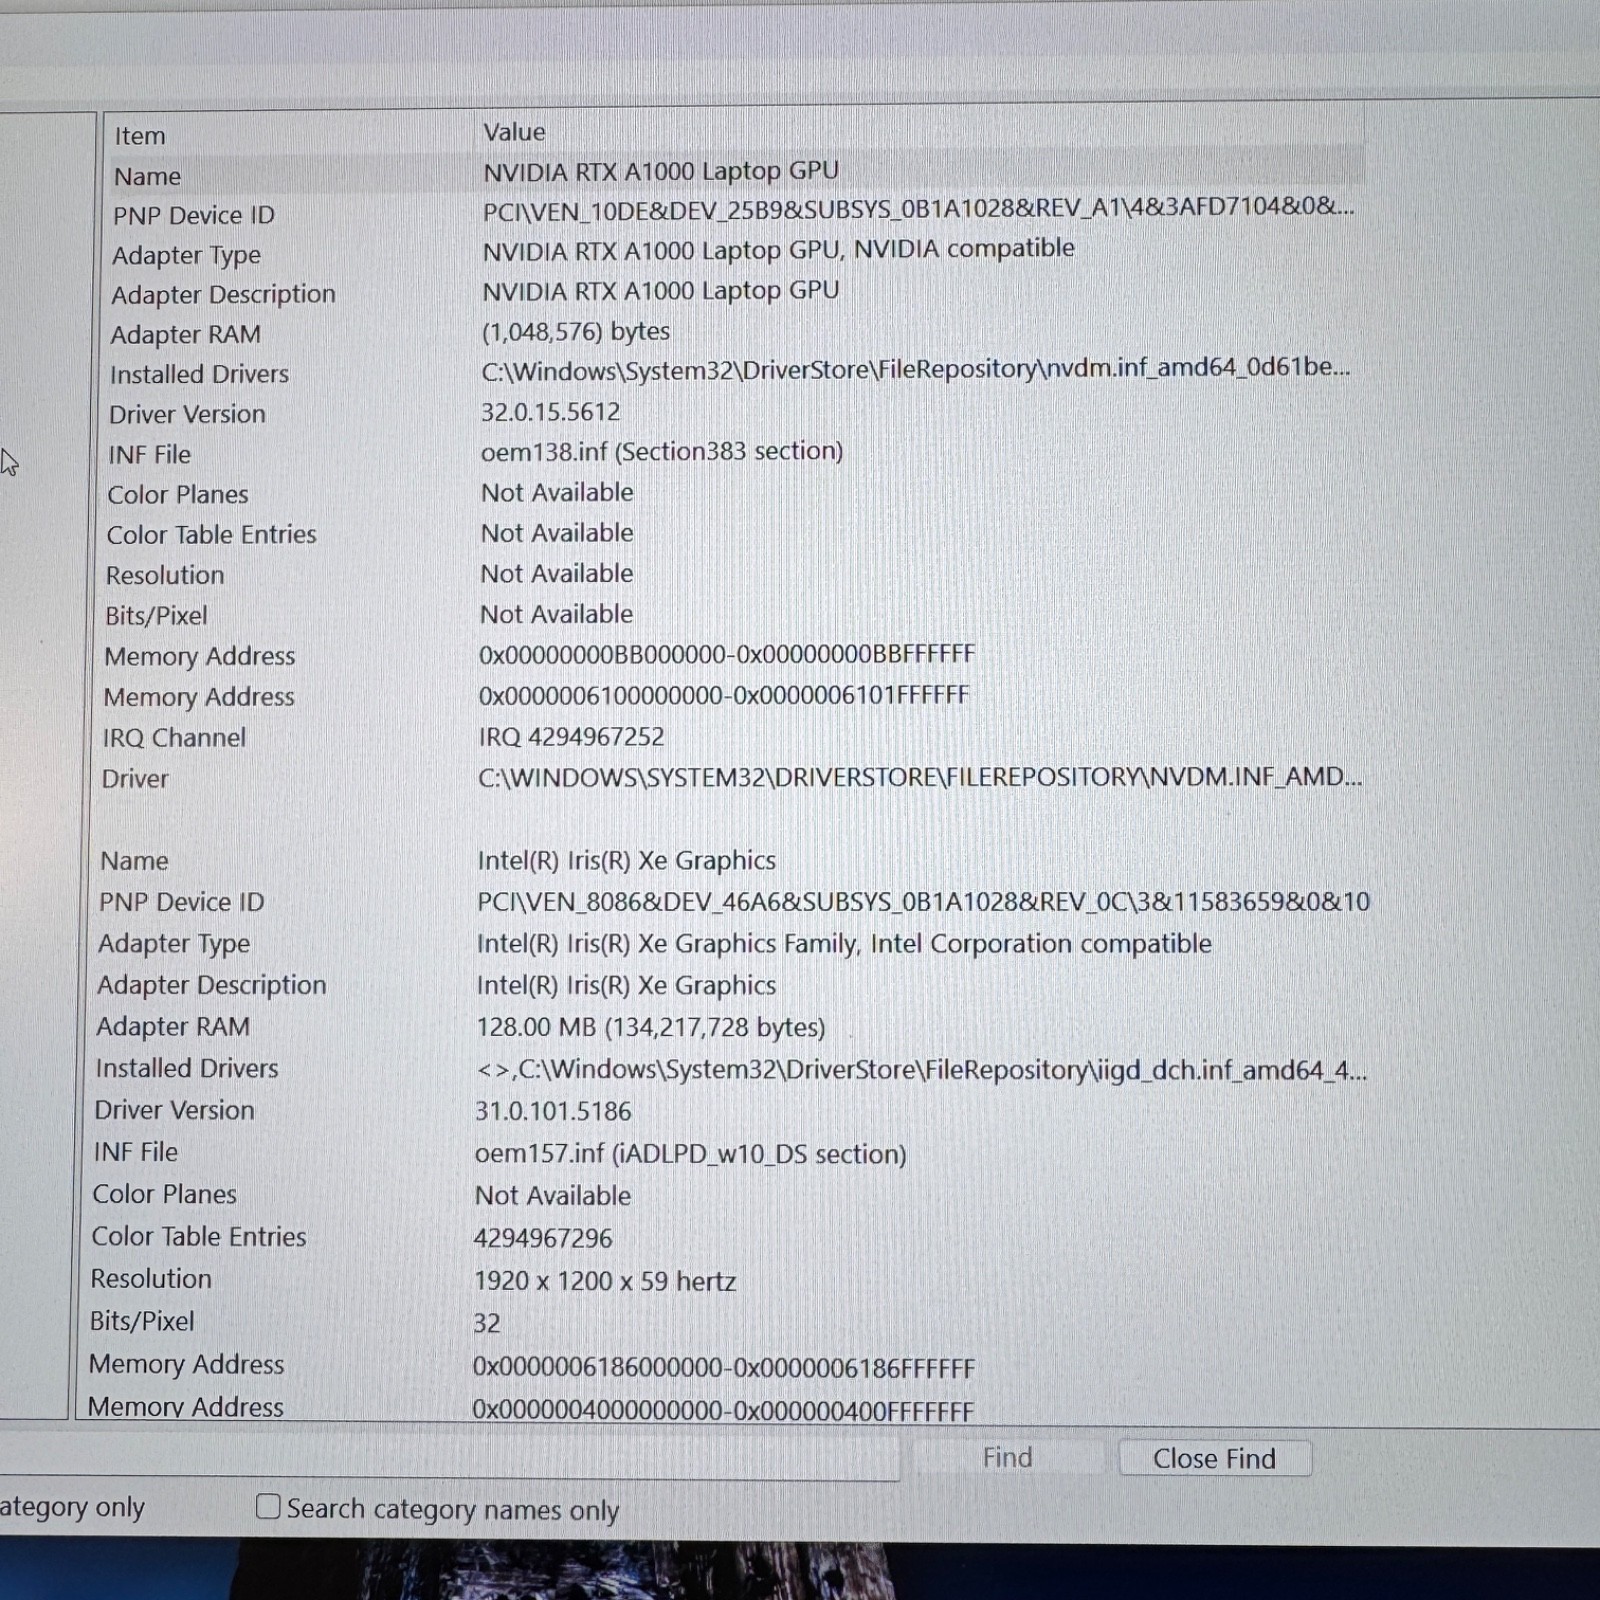Select the 'IRQ 4294967252' value
The image size is (1600, 1600).
coord(571,737)
